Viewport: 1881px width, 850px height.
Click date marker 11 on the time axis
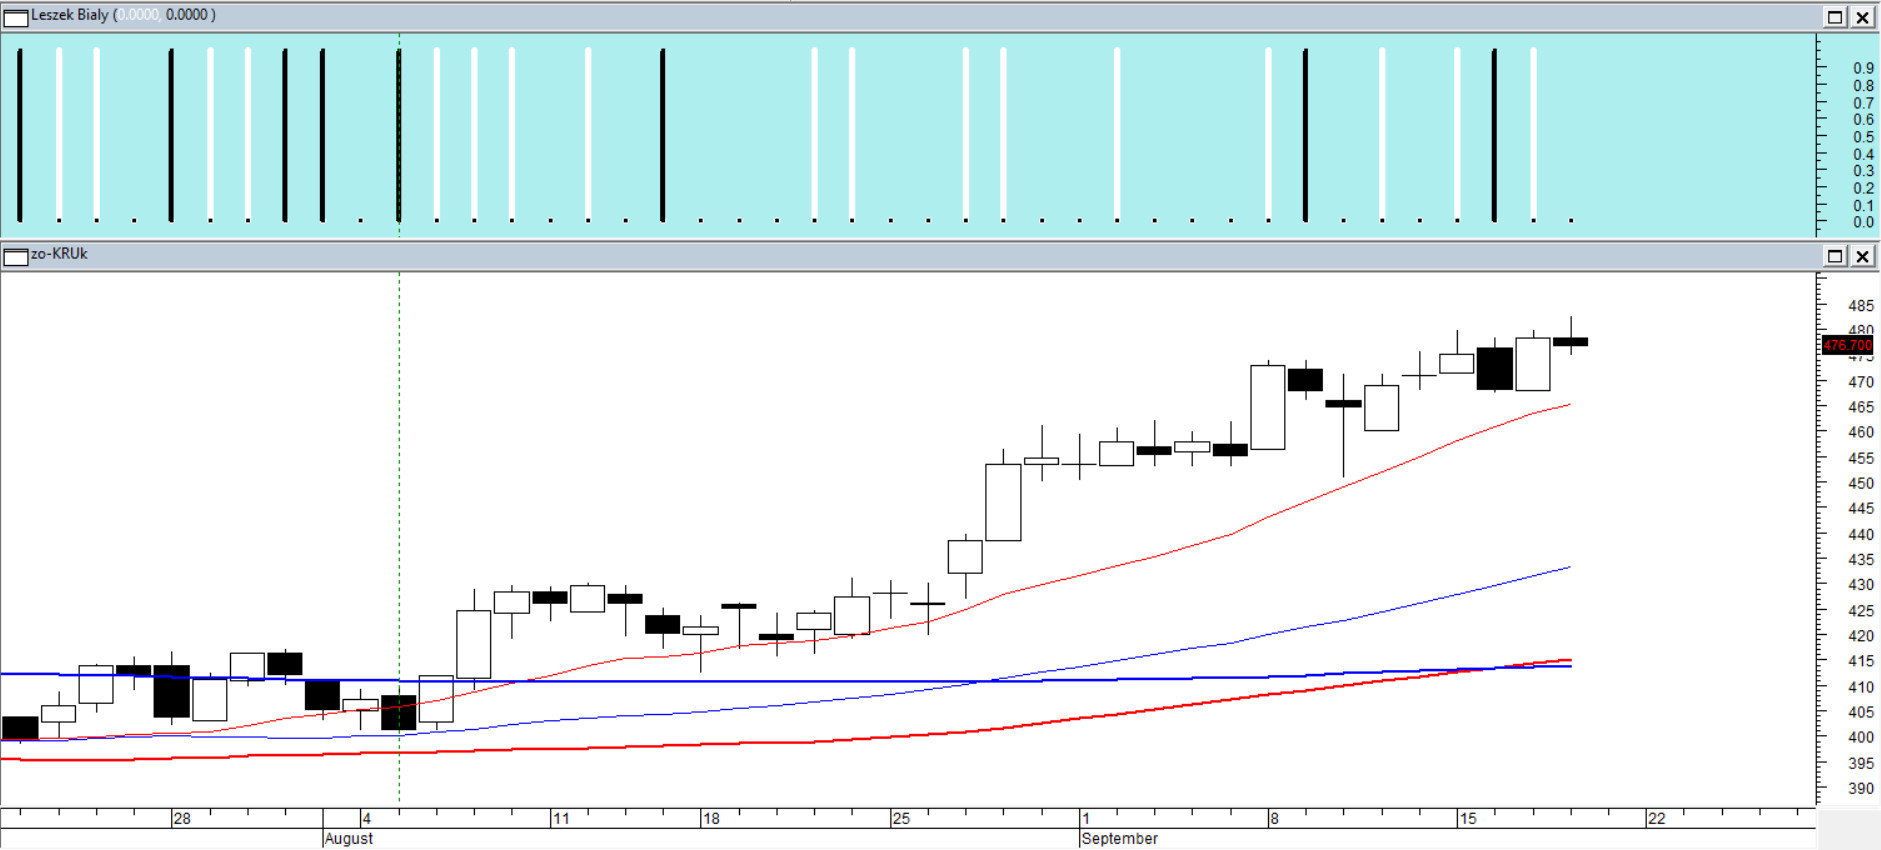(x=561, y=818)
